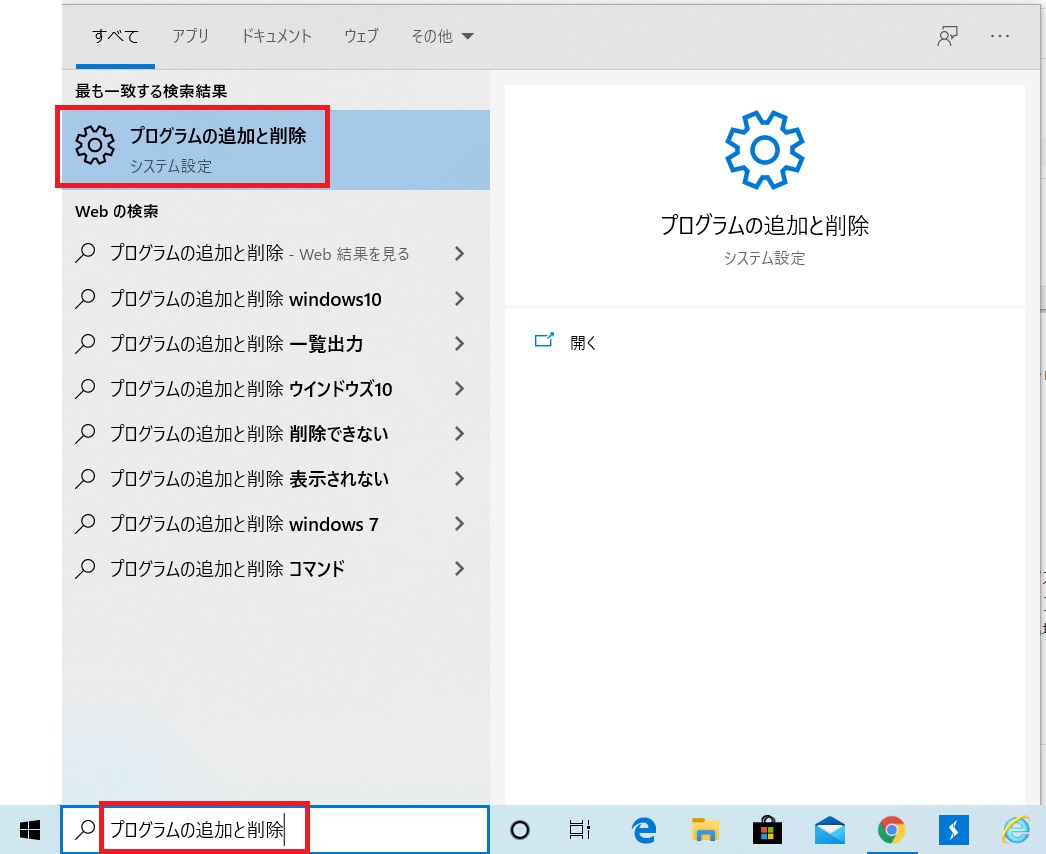Screen dimensions: 1046x854
Task: Open the プログラムの追加と削除 best match result
Action: pyautogui.click(x=276, y=149)
